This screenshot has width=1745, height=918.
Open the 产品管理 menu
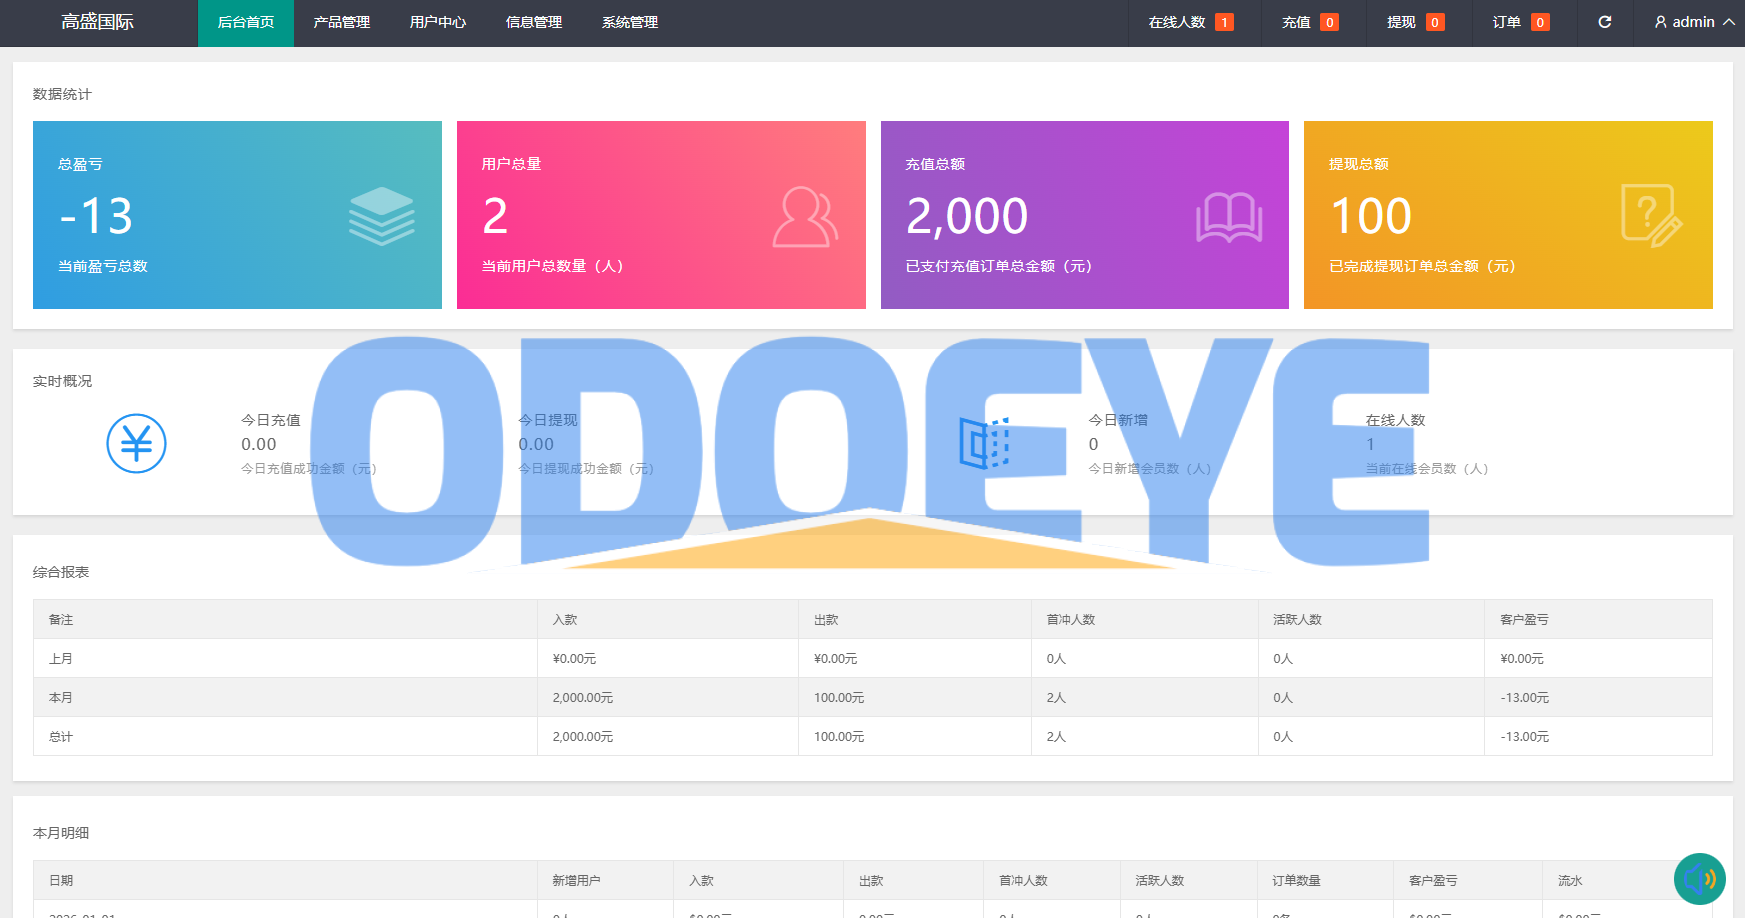point(341,22)
